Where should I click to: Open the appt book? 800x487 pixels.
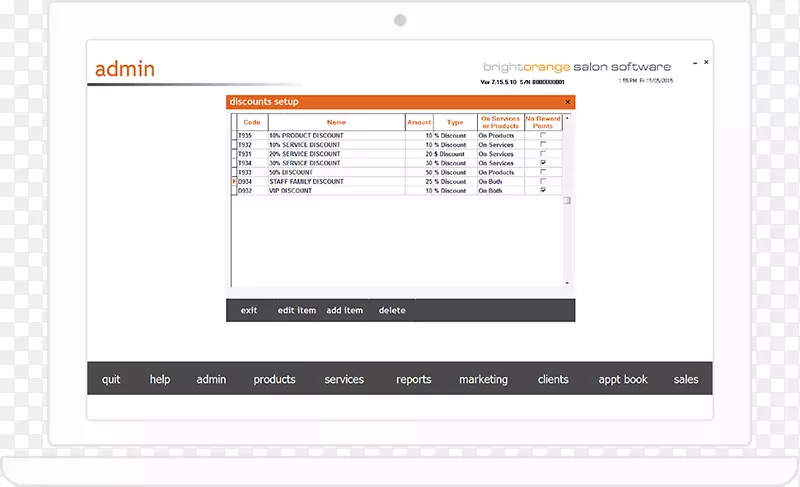click(x=623, y=380)
